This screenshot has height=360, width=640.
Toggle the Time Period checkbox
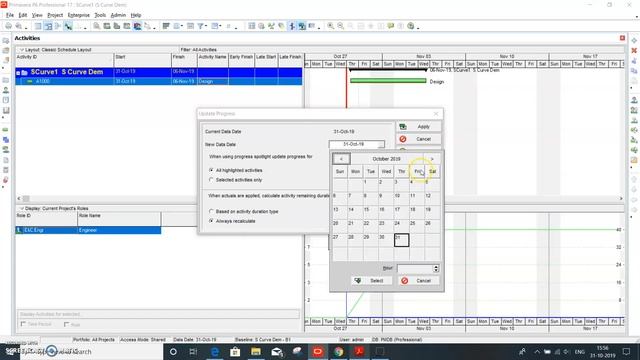[23, 324]
